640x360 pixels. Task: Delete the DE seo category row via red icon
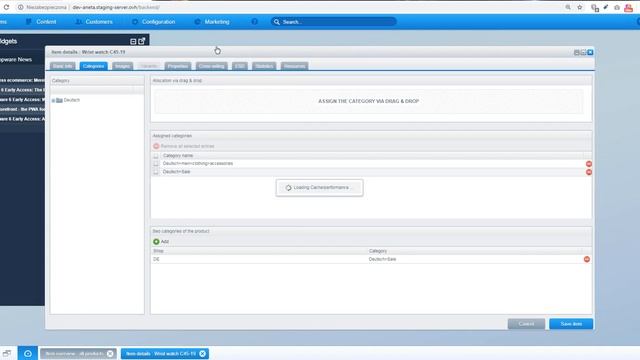(587, 259)
